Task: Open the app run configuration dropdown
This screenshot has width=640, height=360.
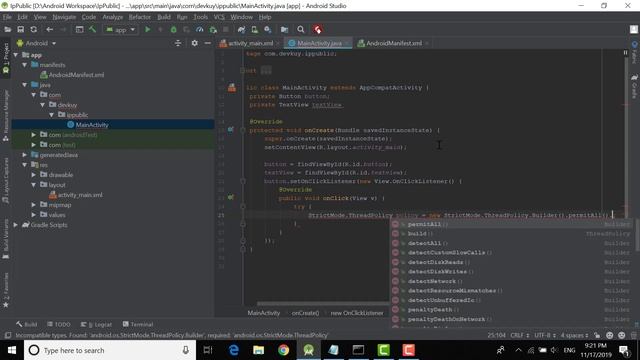Action: coord(120,30)
